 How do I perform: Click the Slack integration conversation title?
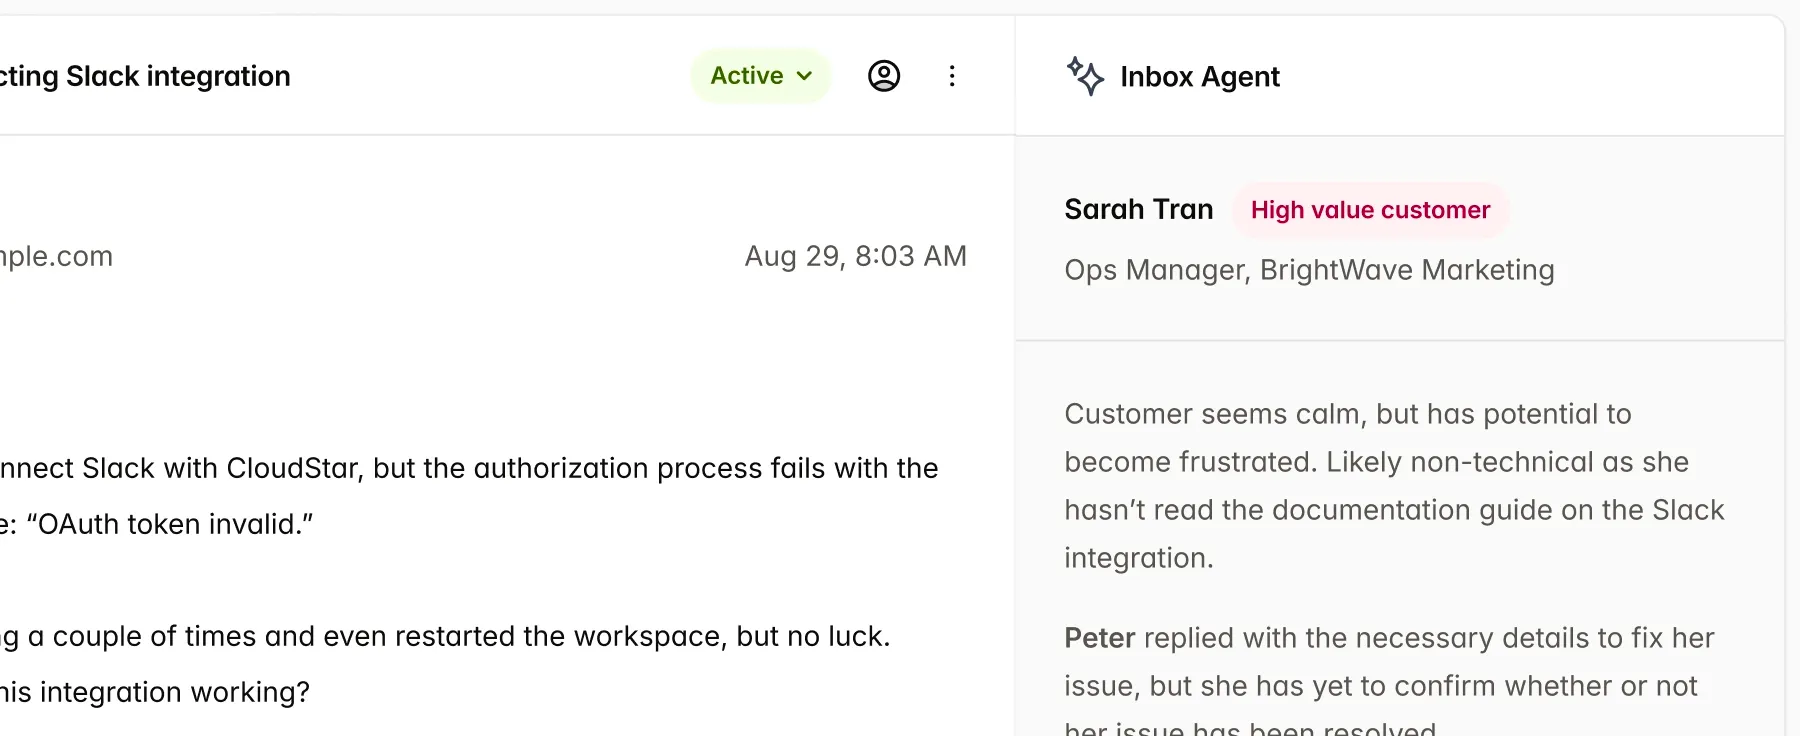tap(145, 76)
